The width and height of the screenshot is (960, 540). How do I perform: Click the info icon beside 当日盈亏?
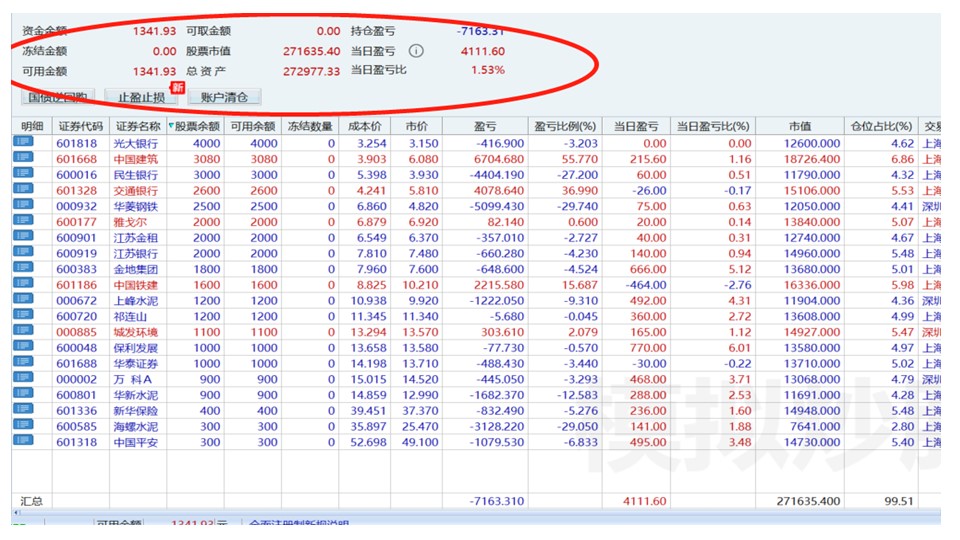tap(417, 51)
